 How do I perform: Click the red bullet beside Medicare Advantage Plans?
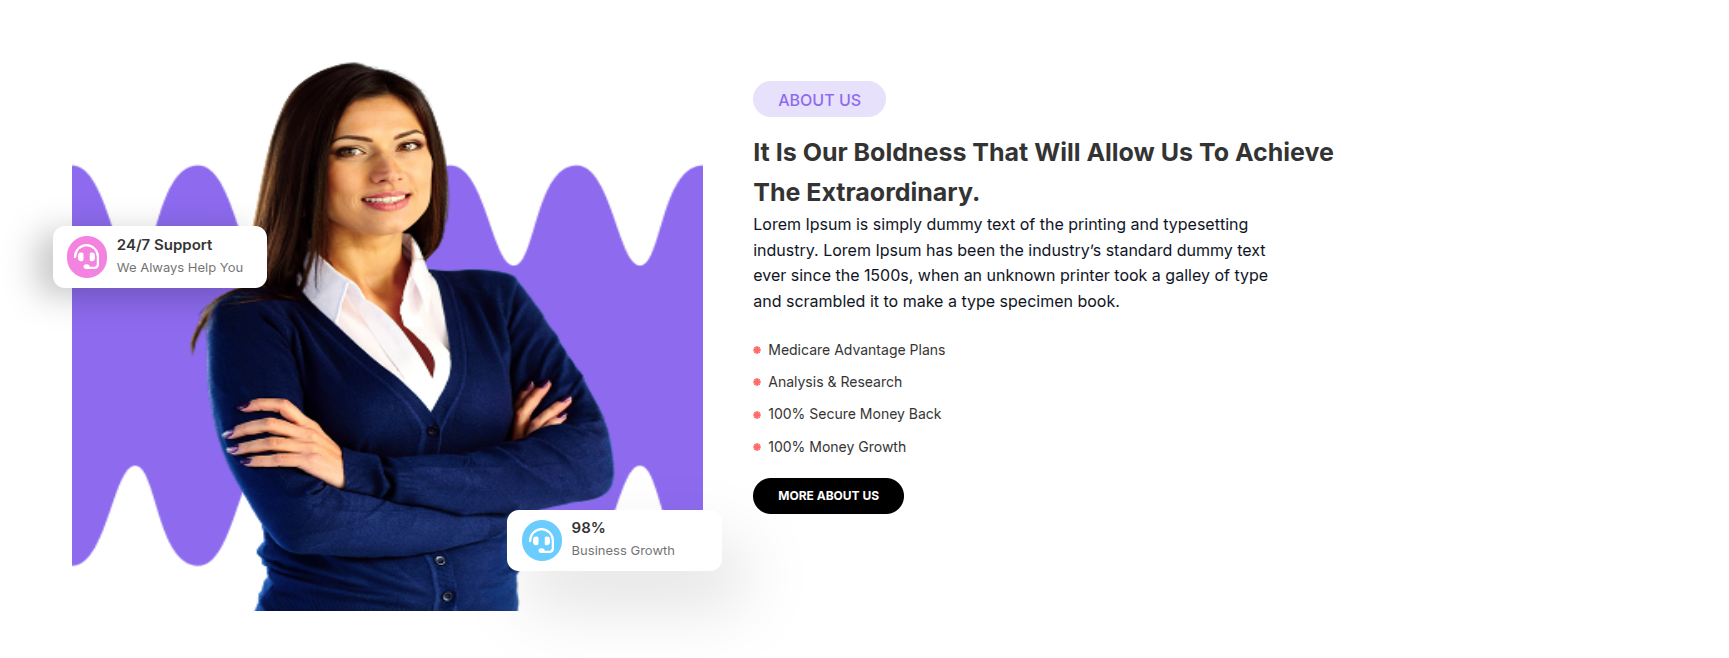pyautogui.click(x=757, y=350)
